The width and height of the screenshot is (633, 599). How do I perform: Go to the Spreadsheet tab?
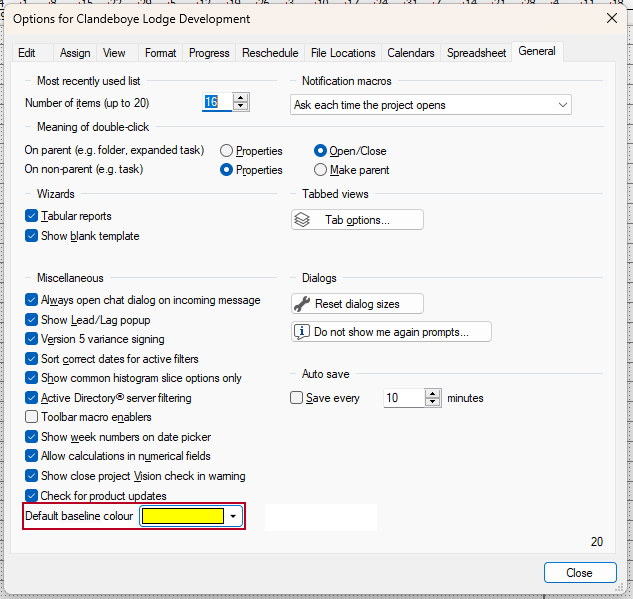coord(476,53)
